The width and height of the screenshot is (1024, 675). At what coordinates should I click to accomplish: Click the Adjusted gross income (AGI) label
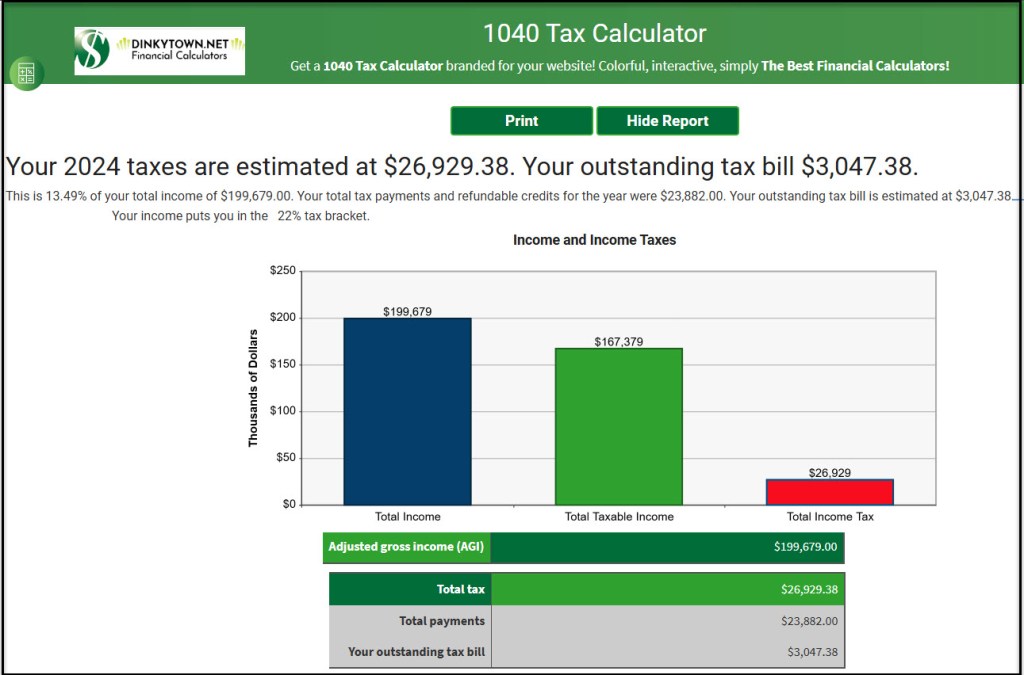tap(407, 547)
